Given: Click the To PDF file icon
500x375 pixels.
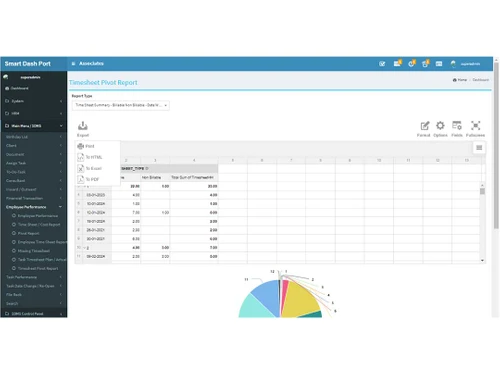Looking at the screenshot, I should click(80, 179).
